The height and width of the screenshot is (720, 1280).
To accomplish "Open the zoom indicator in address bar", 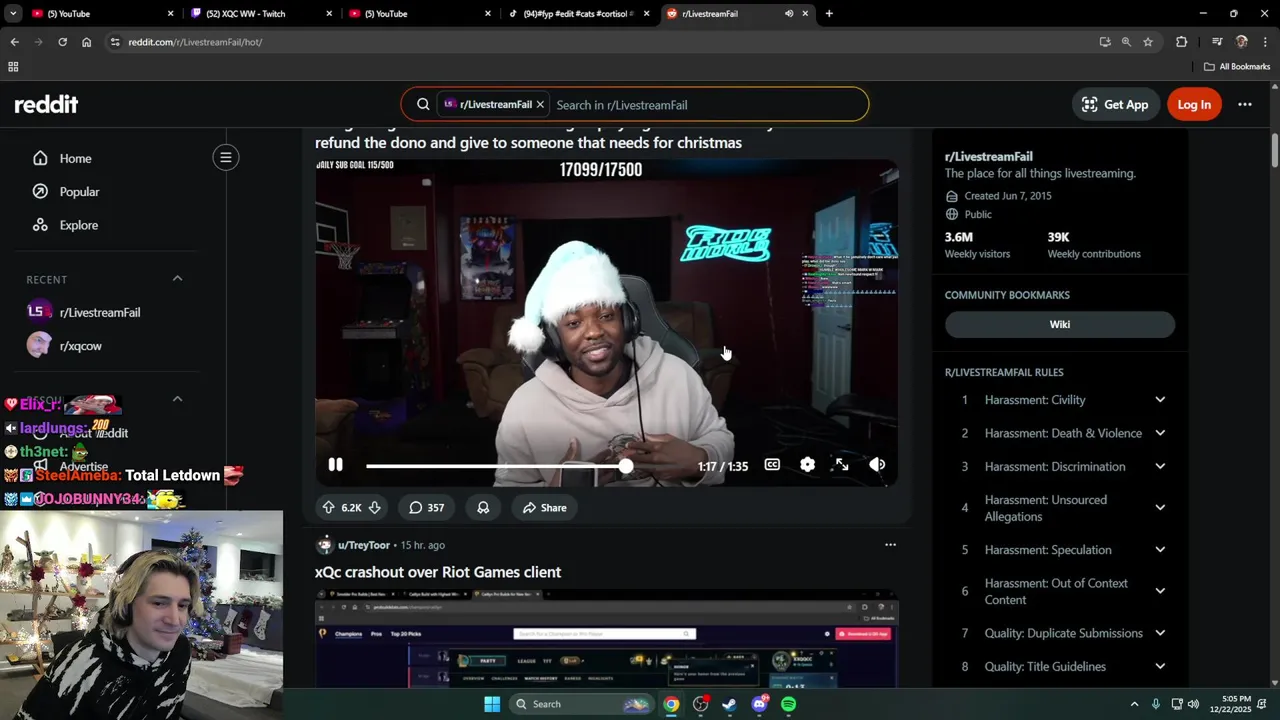I will tap(1126, 42).
